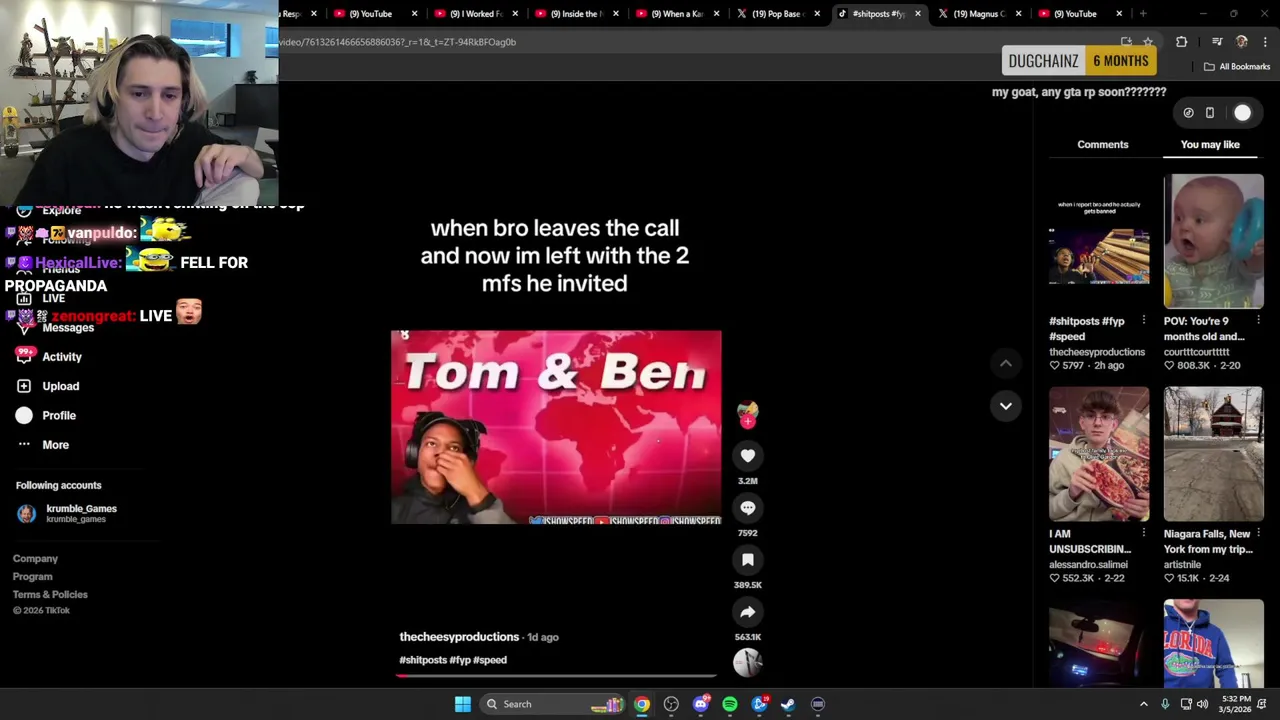Screen dimensions: 1280x720
Task: Click the #fyp hashtag in caption
Action: coord(461,660)
